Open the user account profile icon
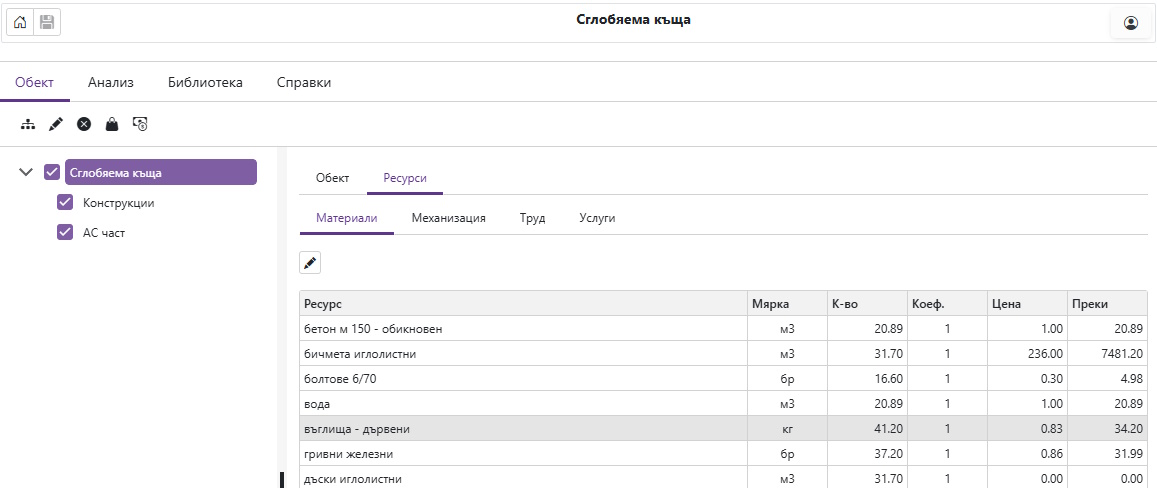The image size is (1157, 488). tap(1131, 23)
